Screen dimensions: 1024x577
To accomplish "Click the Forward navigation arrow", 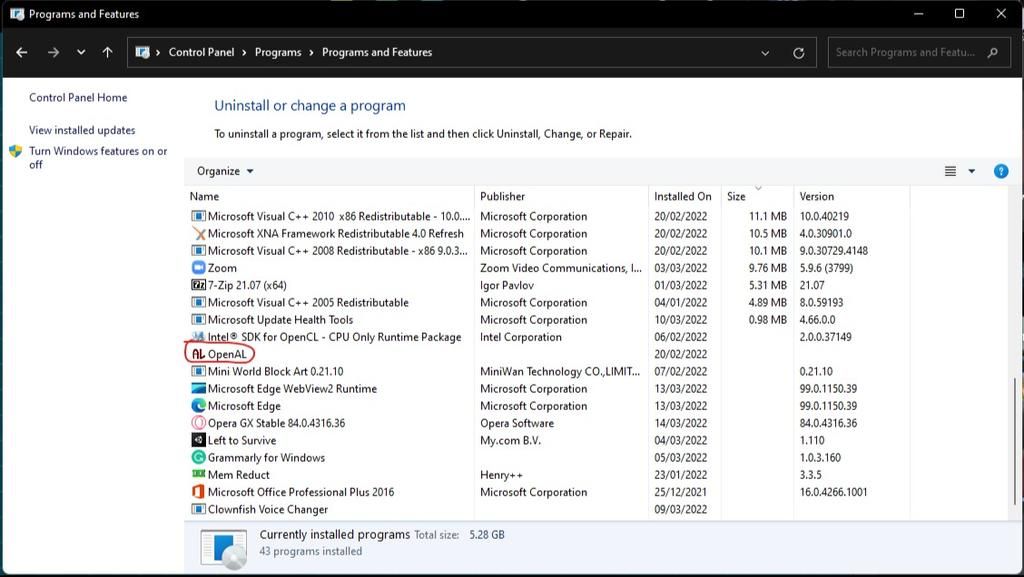I will click(53, 52).
